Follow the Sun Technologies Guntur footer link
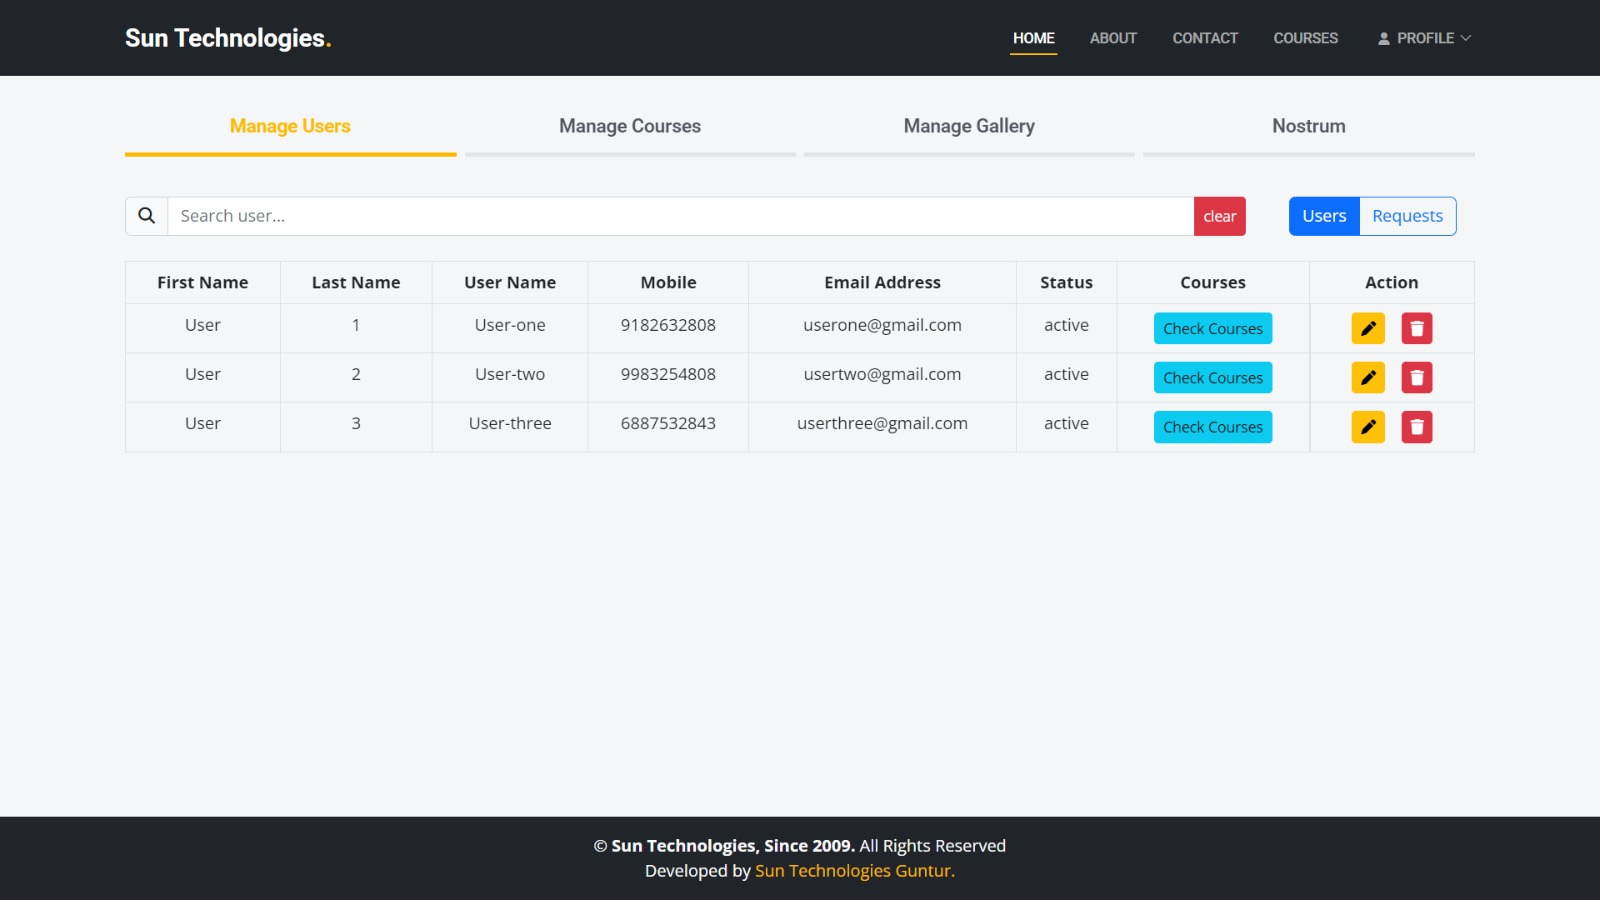This screenshot has width=1600, height=900. pyautogui.click(x=854, y=871)
